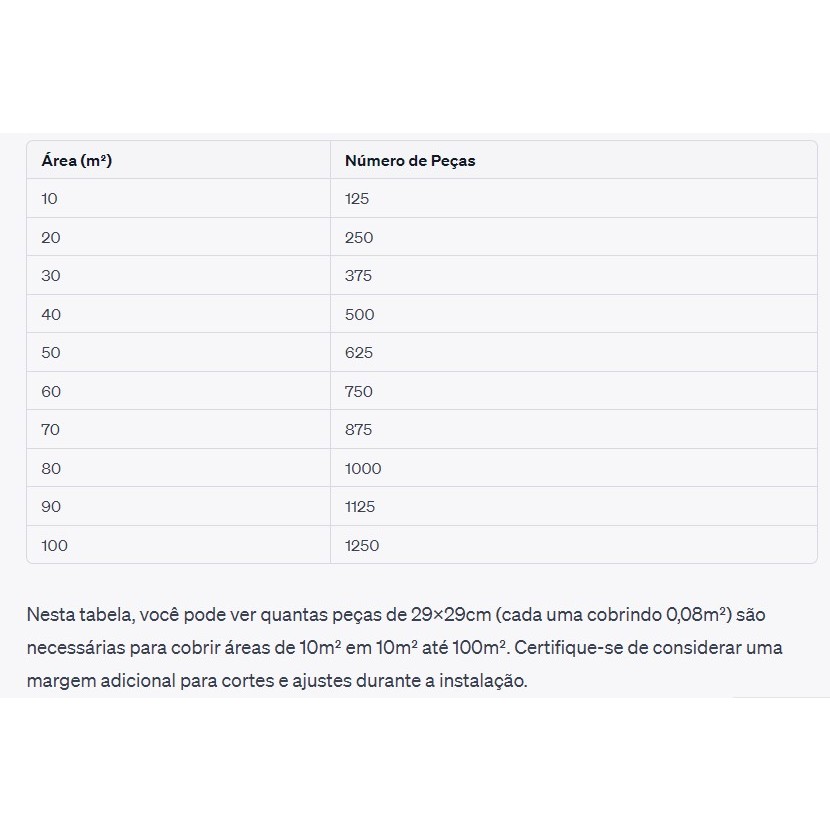Viewport: 830px width, 830px height.
Task: Click the cell containing 875
Action: [574, 429]
